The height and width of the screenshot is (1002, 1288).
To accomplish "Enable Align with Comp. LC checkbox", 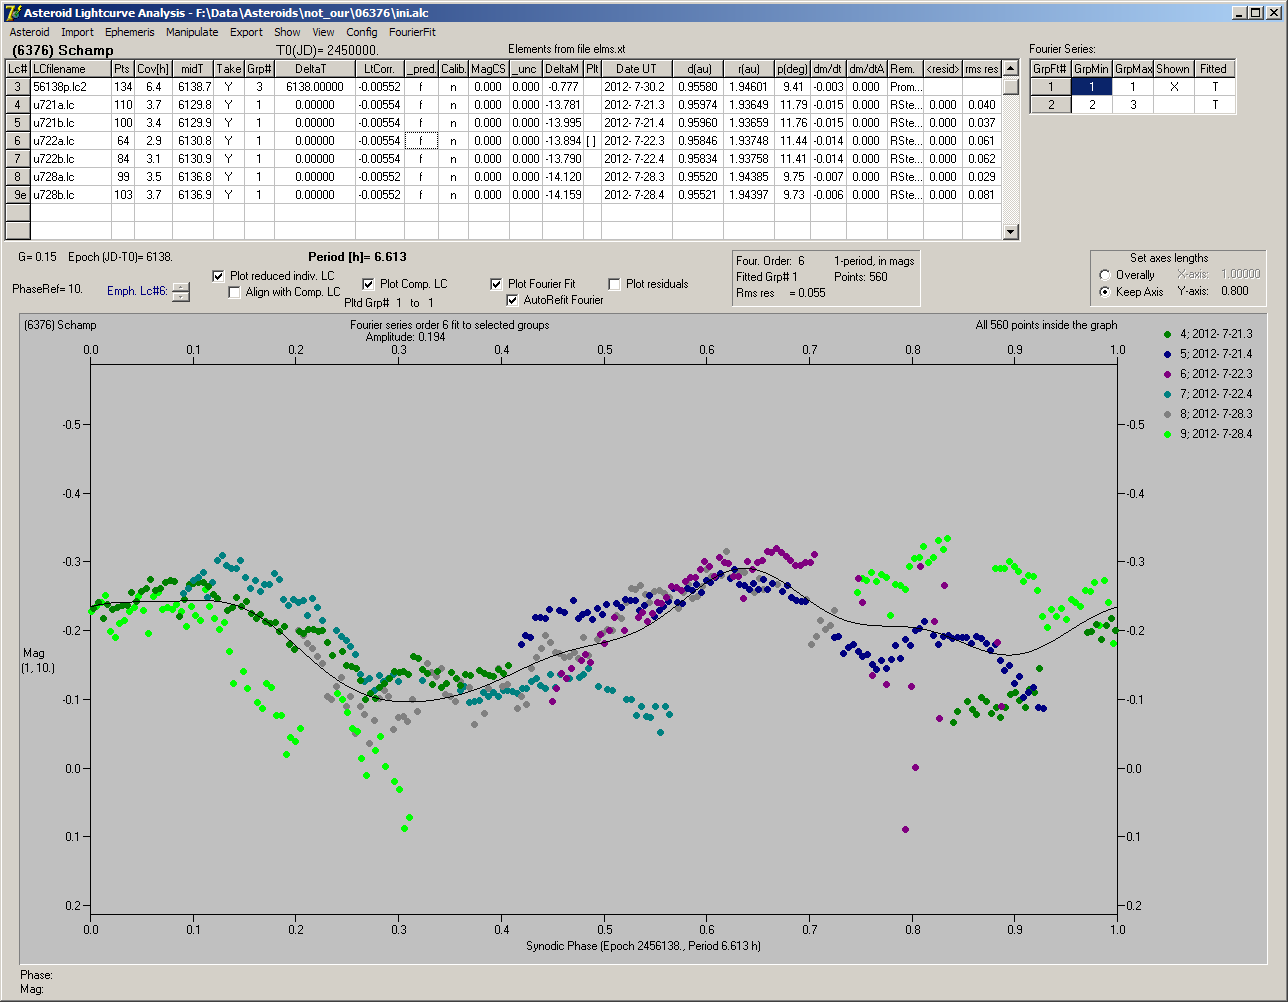I will [235, 292].
